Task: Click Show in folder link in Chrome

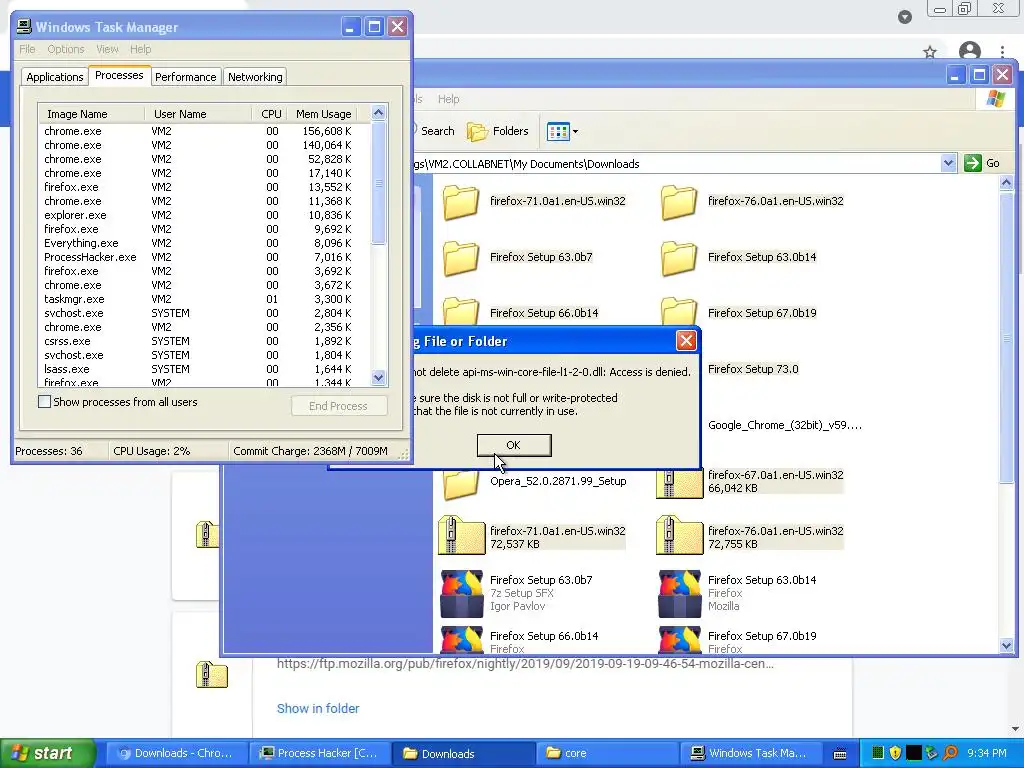Action: pyautogui.click(x=318, y=709)
